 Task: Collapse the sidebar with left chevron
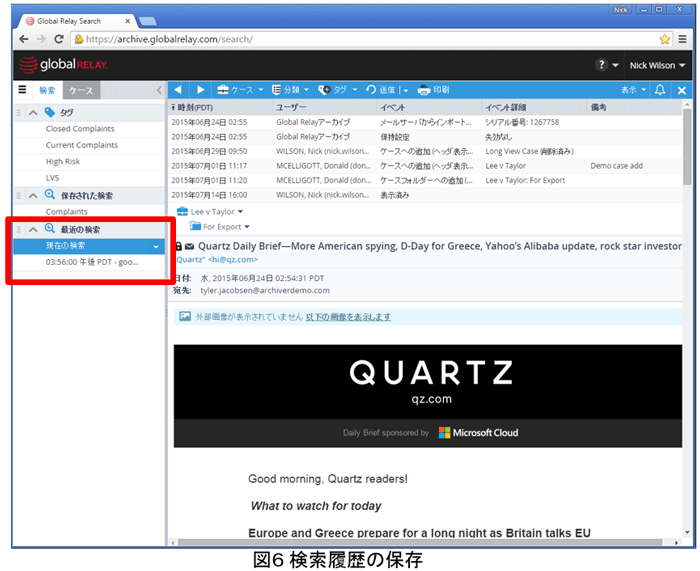(159, 90)
